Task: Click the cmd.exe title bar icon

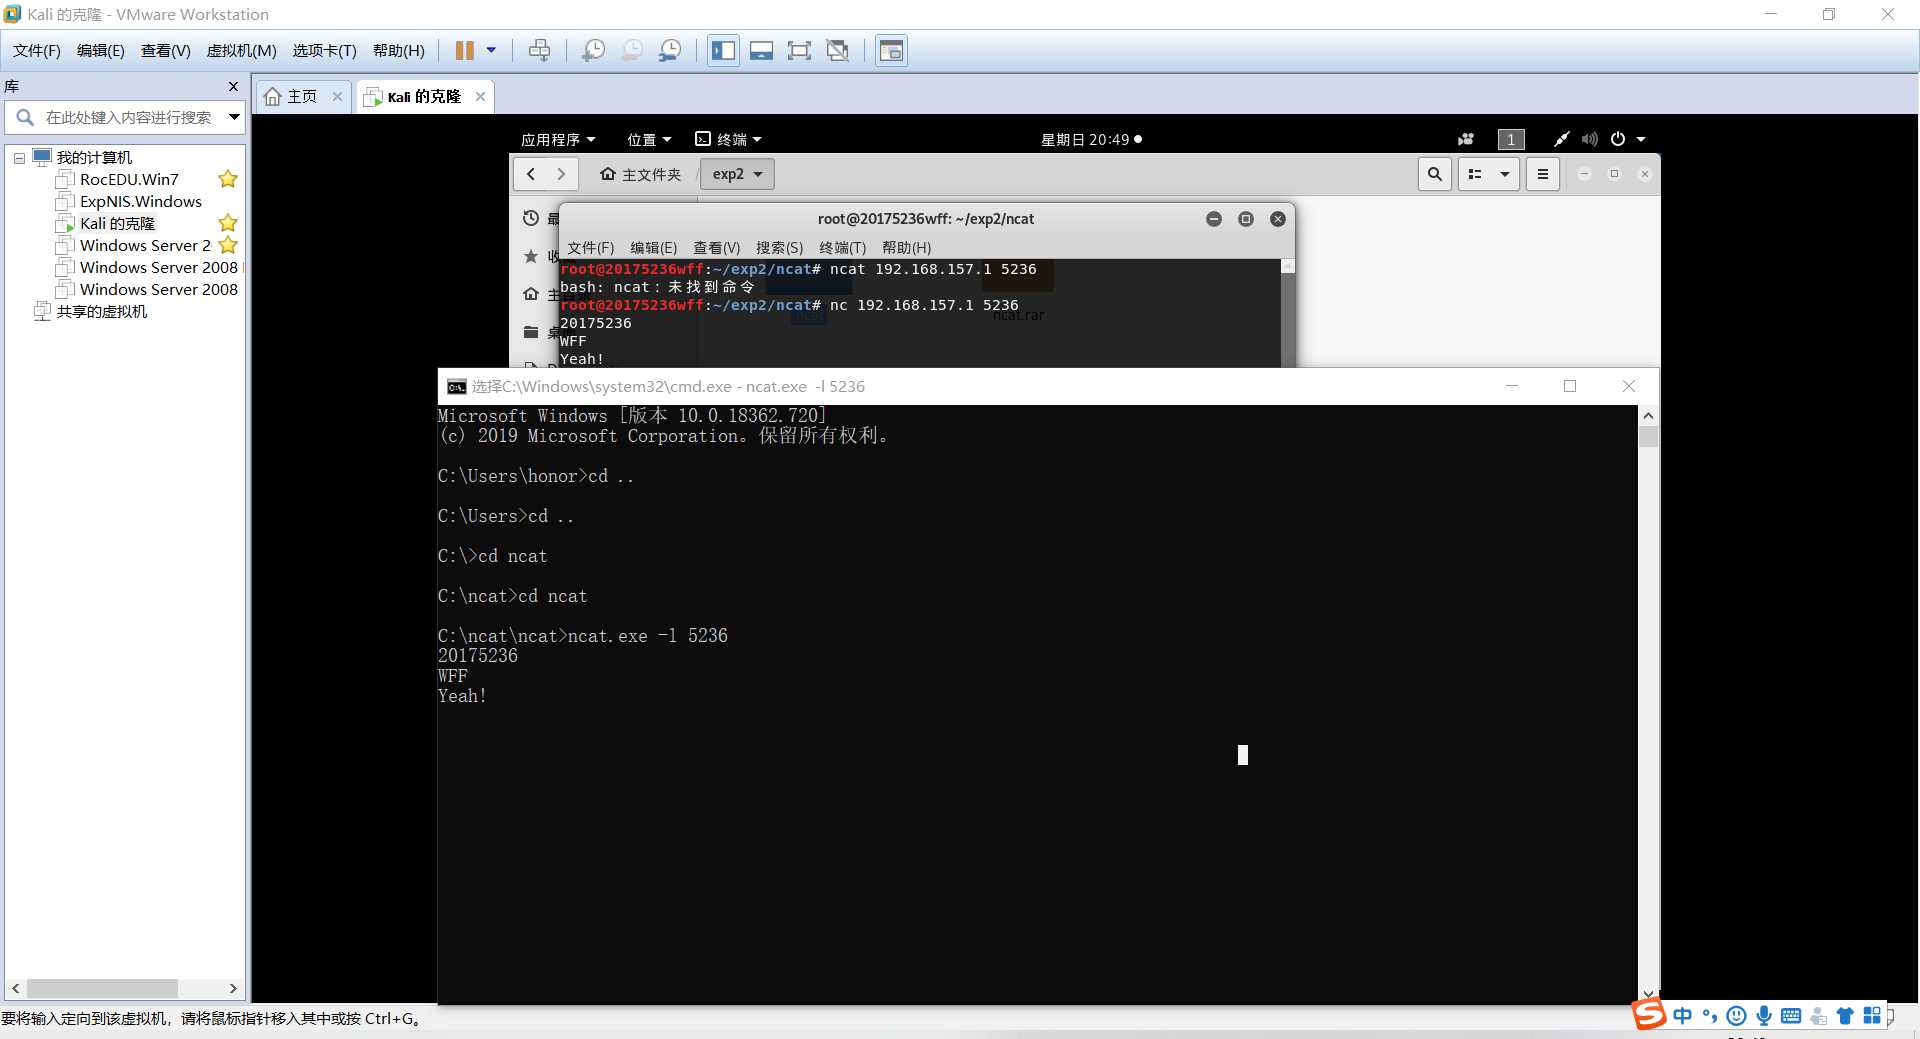Action: pyautogui.click(x=456, y=387)
